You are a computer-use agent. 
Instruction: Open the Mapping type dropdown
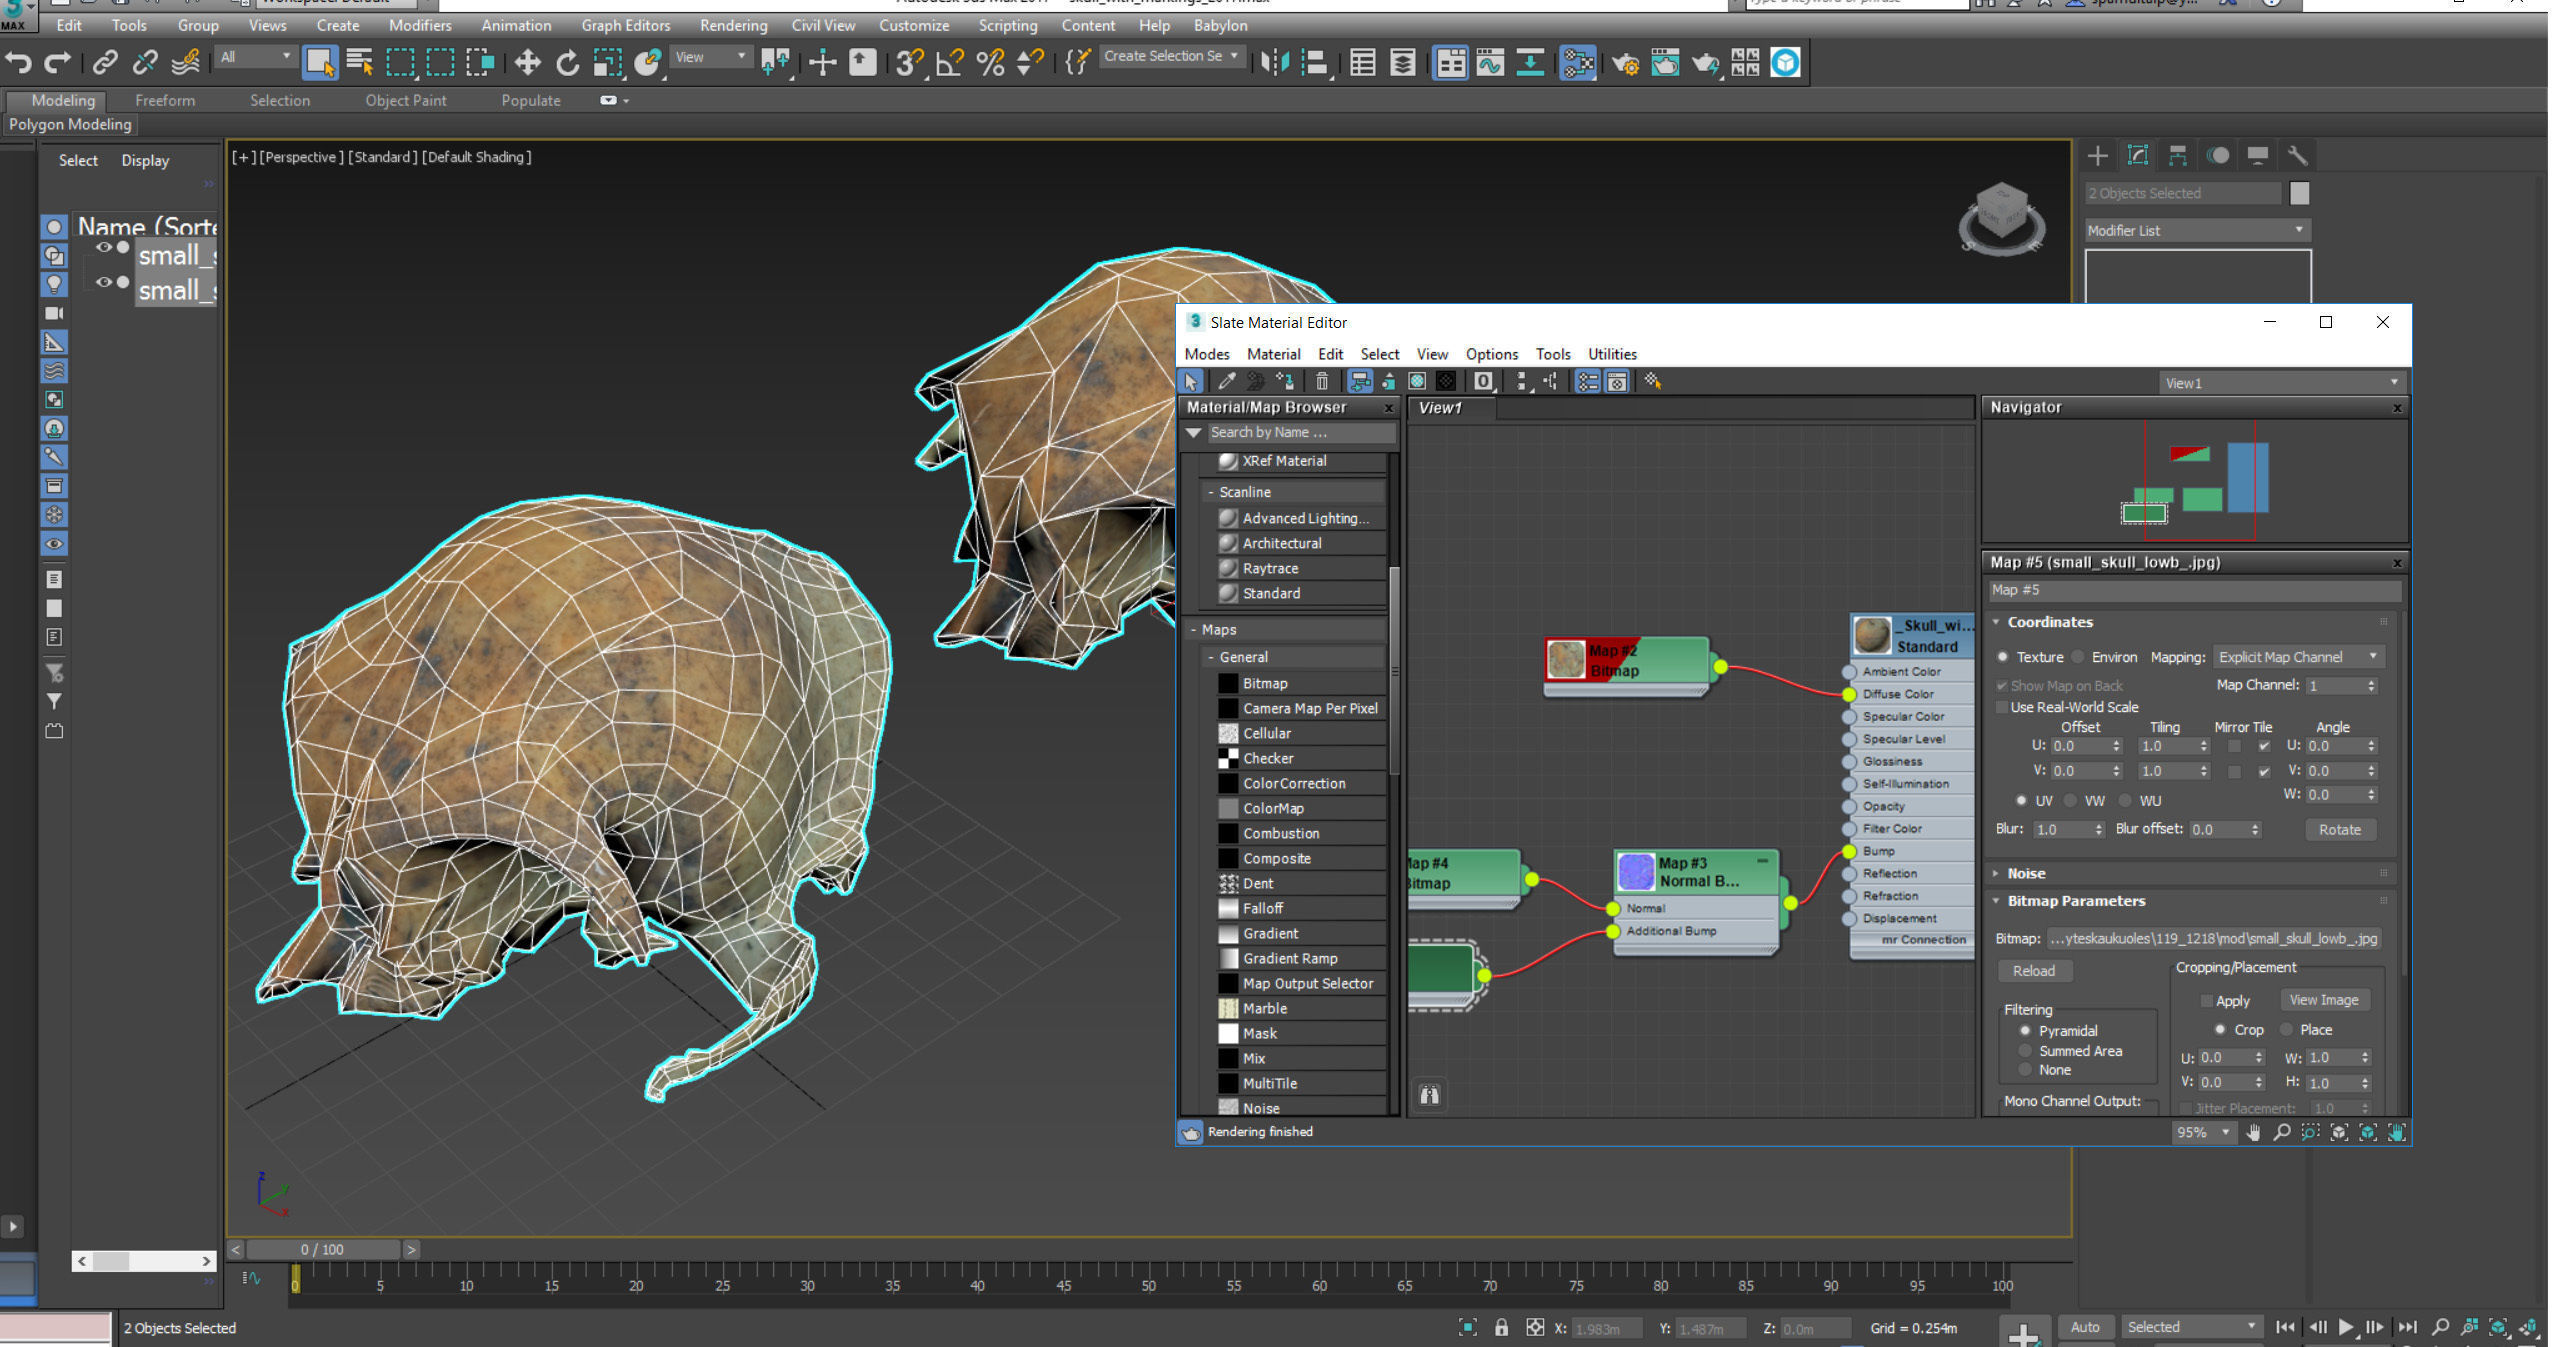point(2299,657)
